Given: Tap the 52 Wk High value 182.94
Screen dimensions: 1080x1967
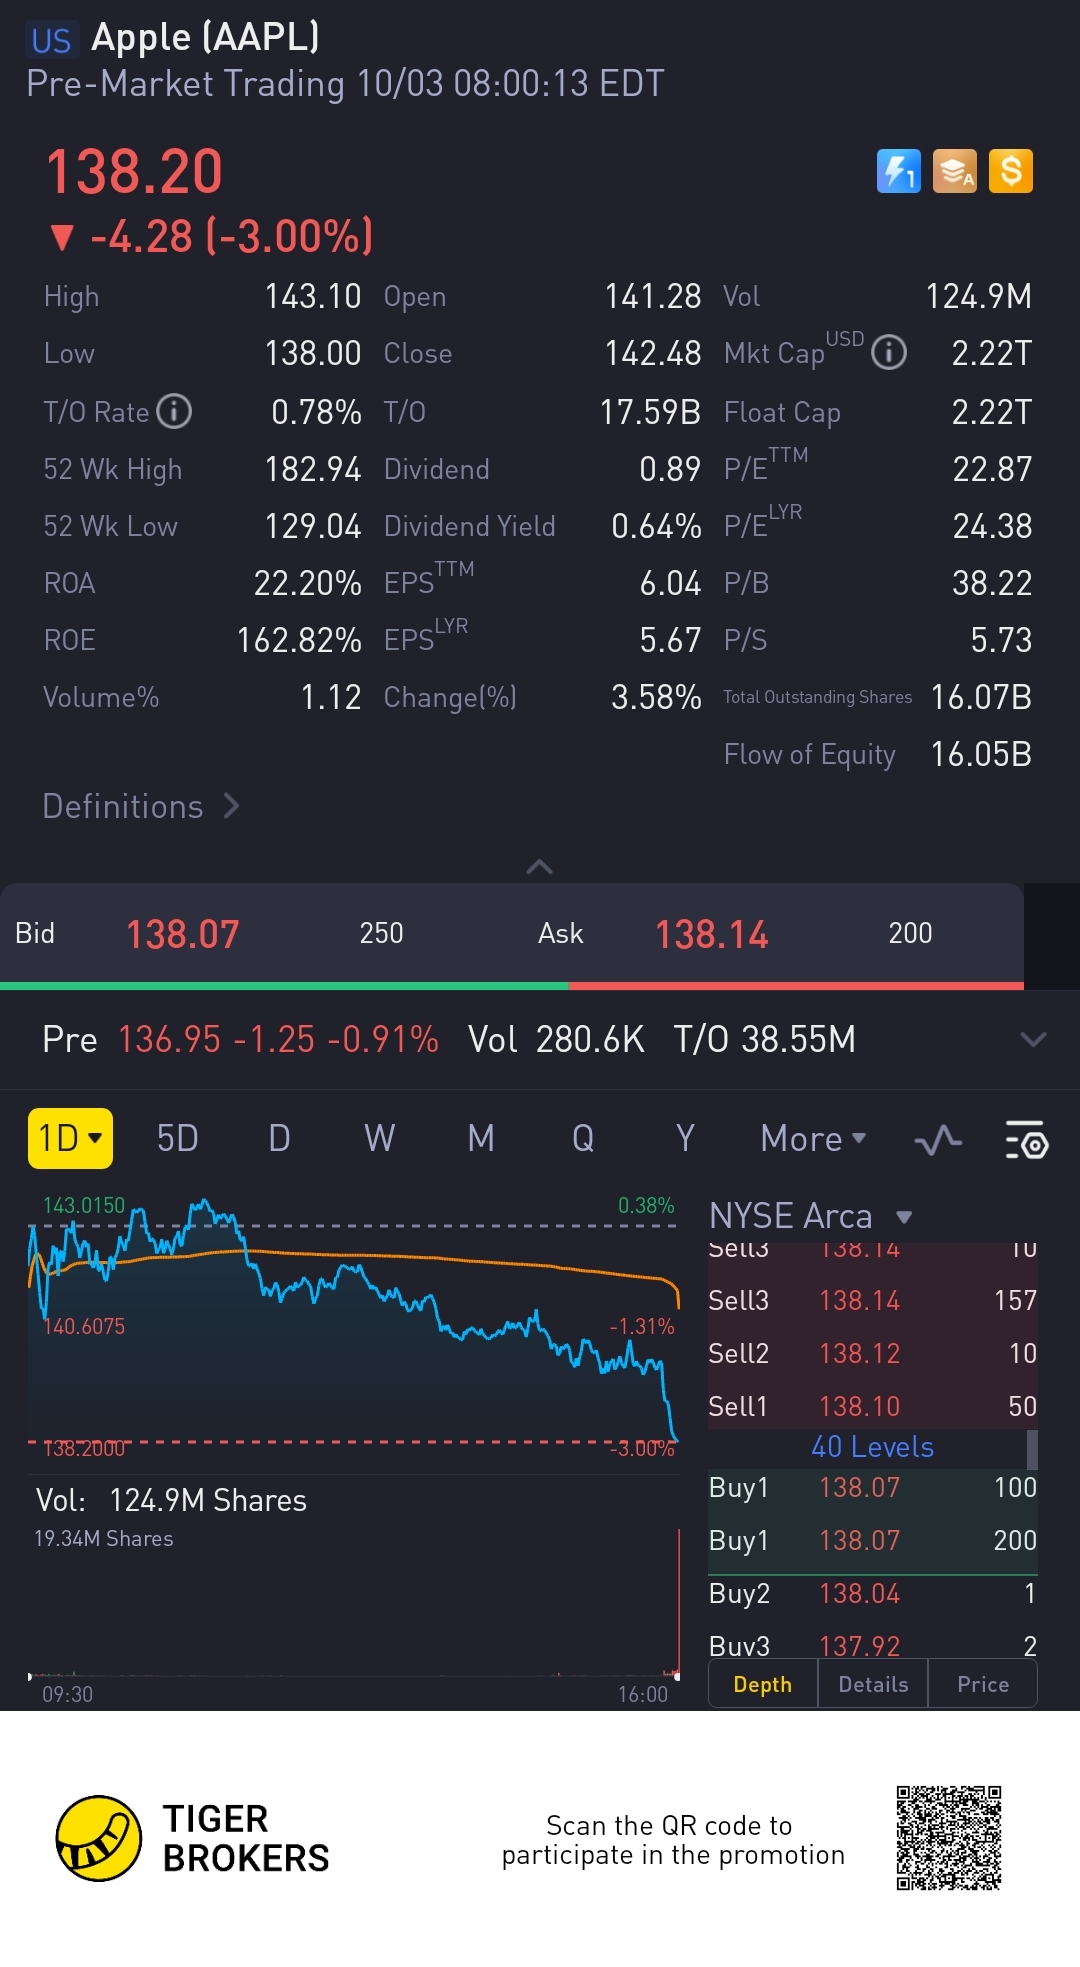Looking at the screenshot, I should 313,469.
